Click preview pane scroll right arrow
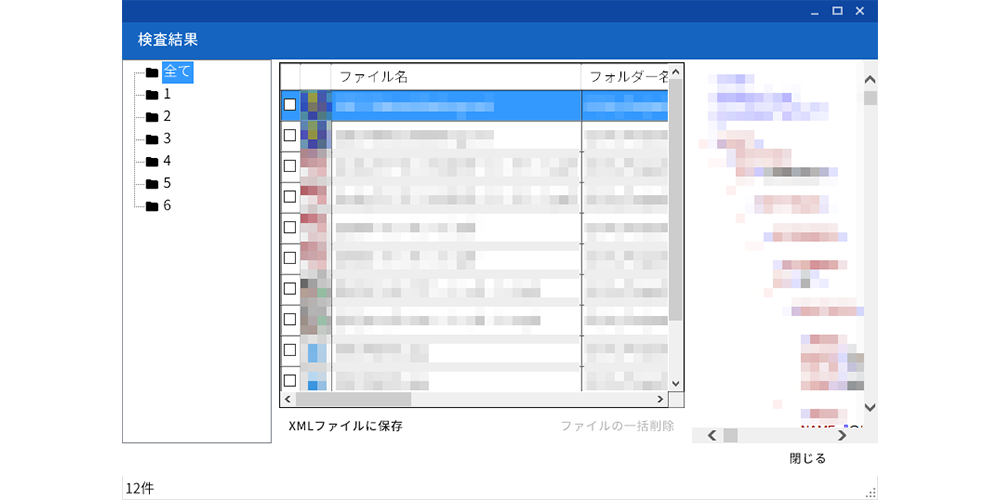Viewport: 1000px width, 500px height. 842,436
